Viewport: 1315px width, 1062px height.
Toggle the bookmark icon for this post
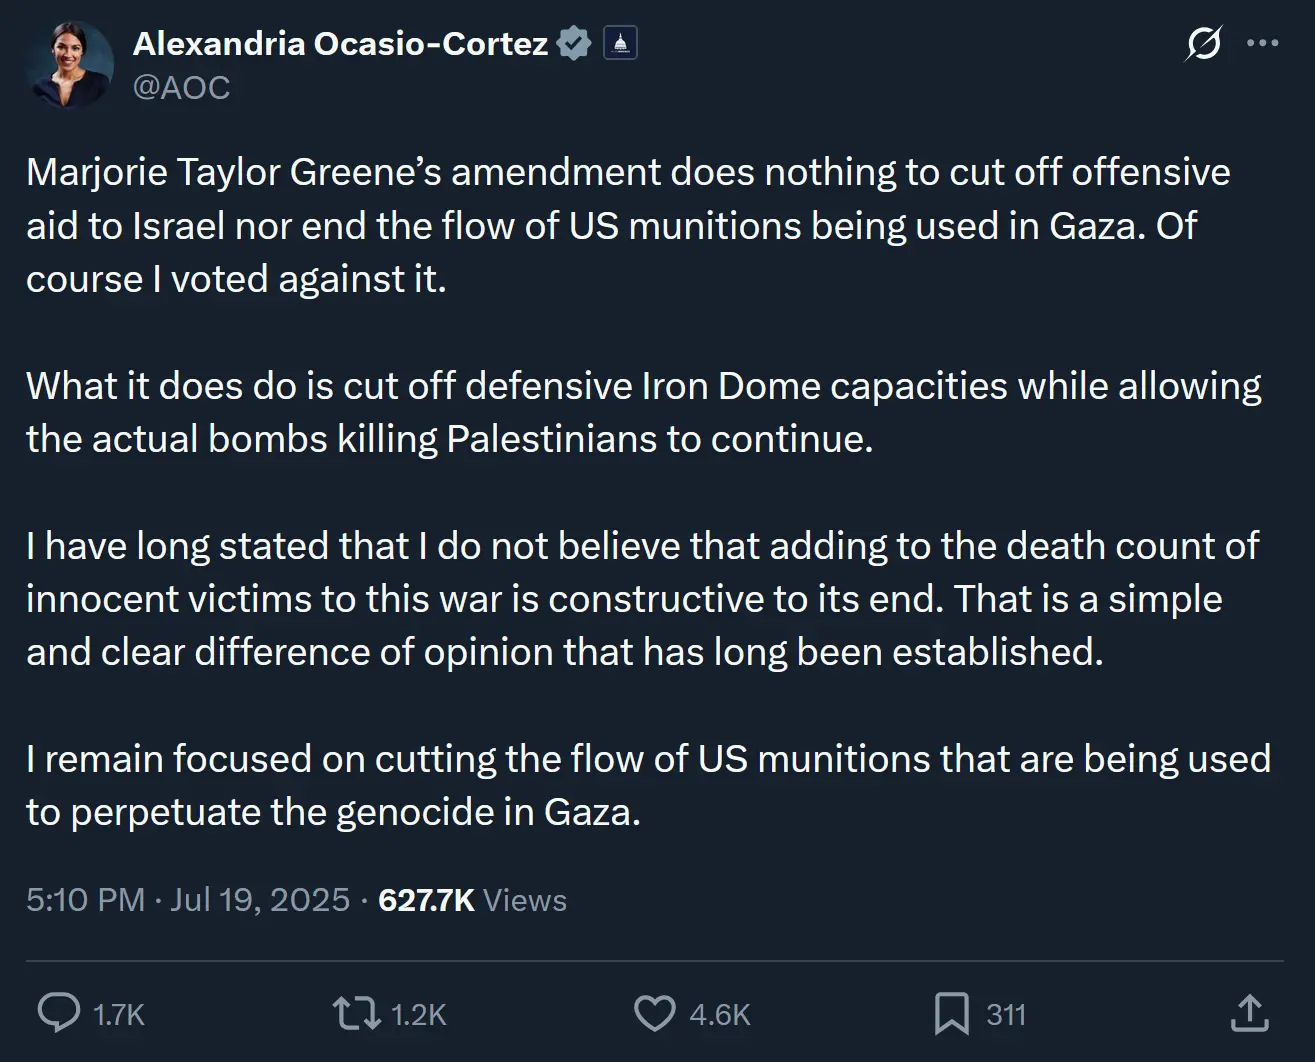click(951, 1013)
